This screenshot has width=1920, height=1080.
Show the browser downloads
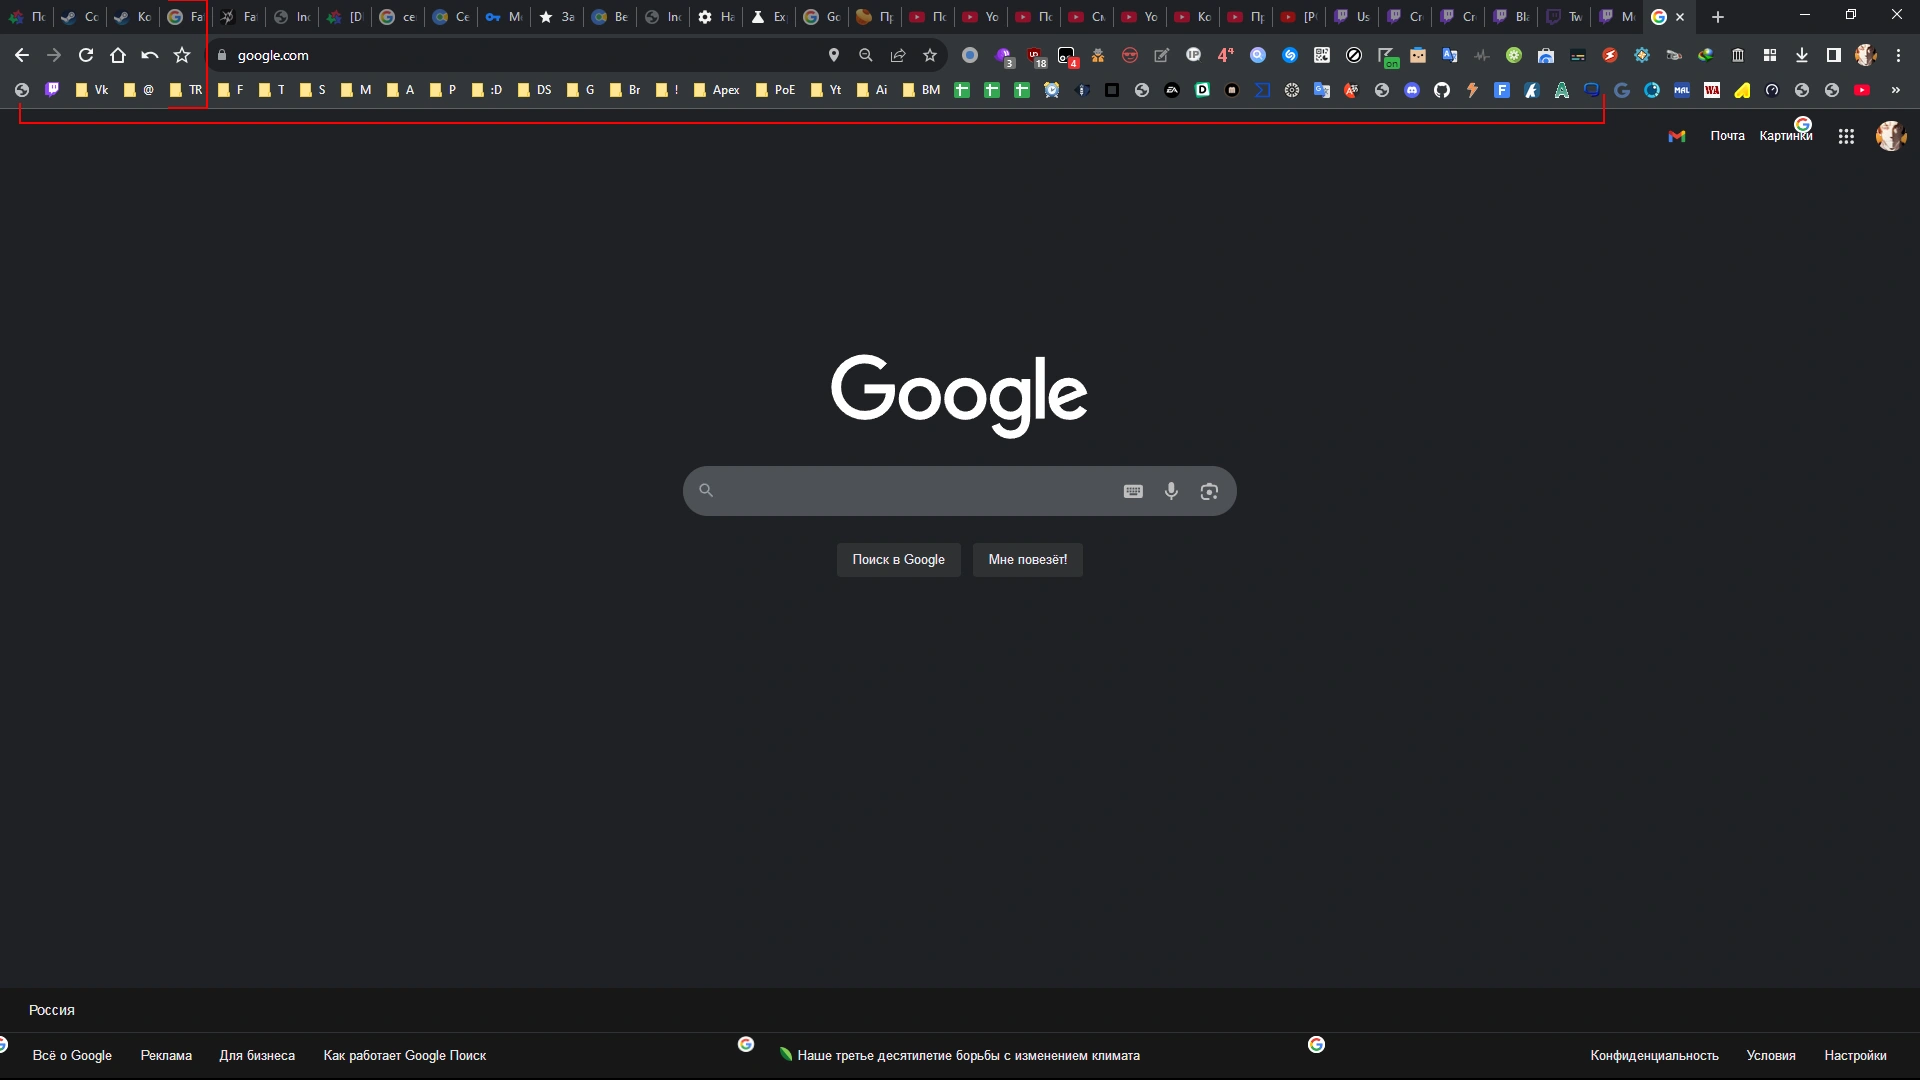(1802, 55)
